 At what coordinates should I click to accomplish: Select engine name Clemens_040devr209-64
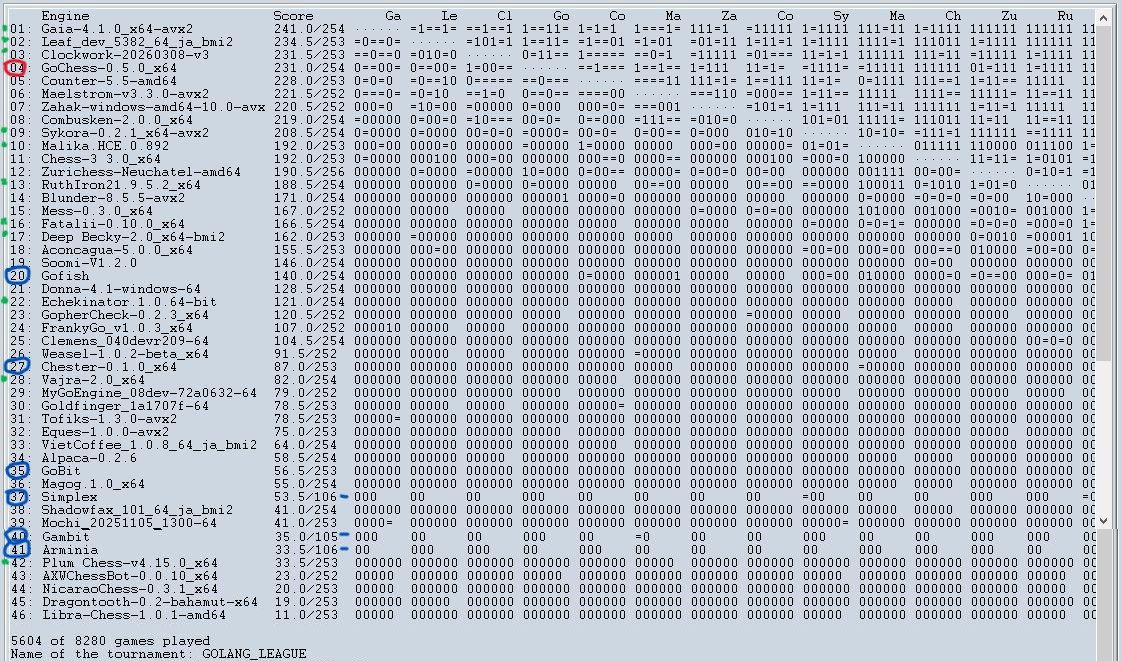tap(125, 341)
